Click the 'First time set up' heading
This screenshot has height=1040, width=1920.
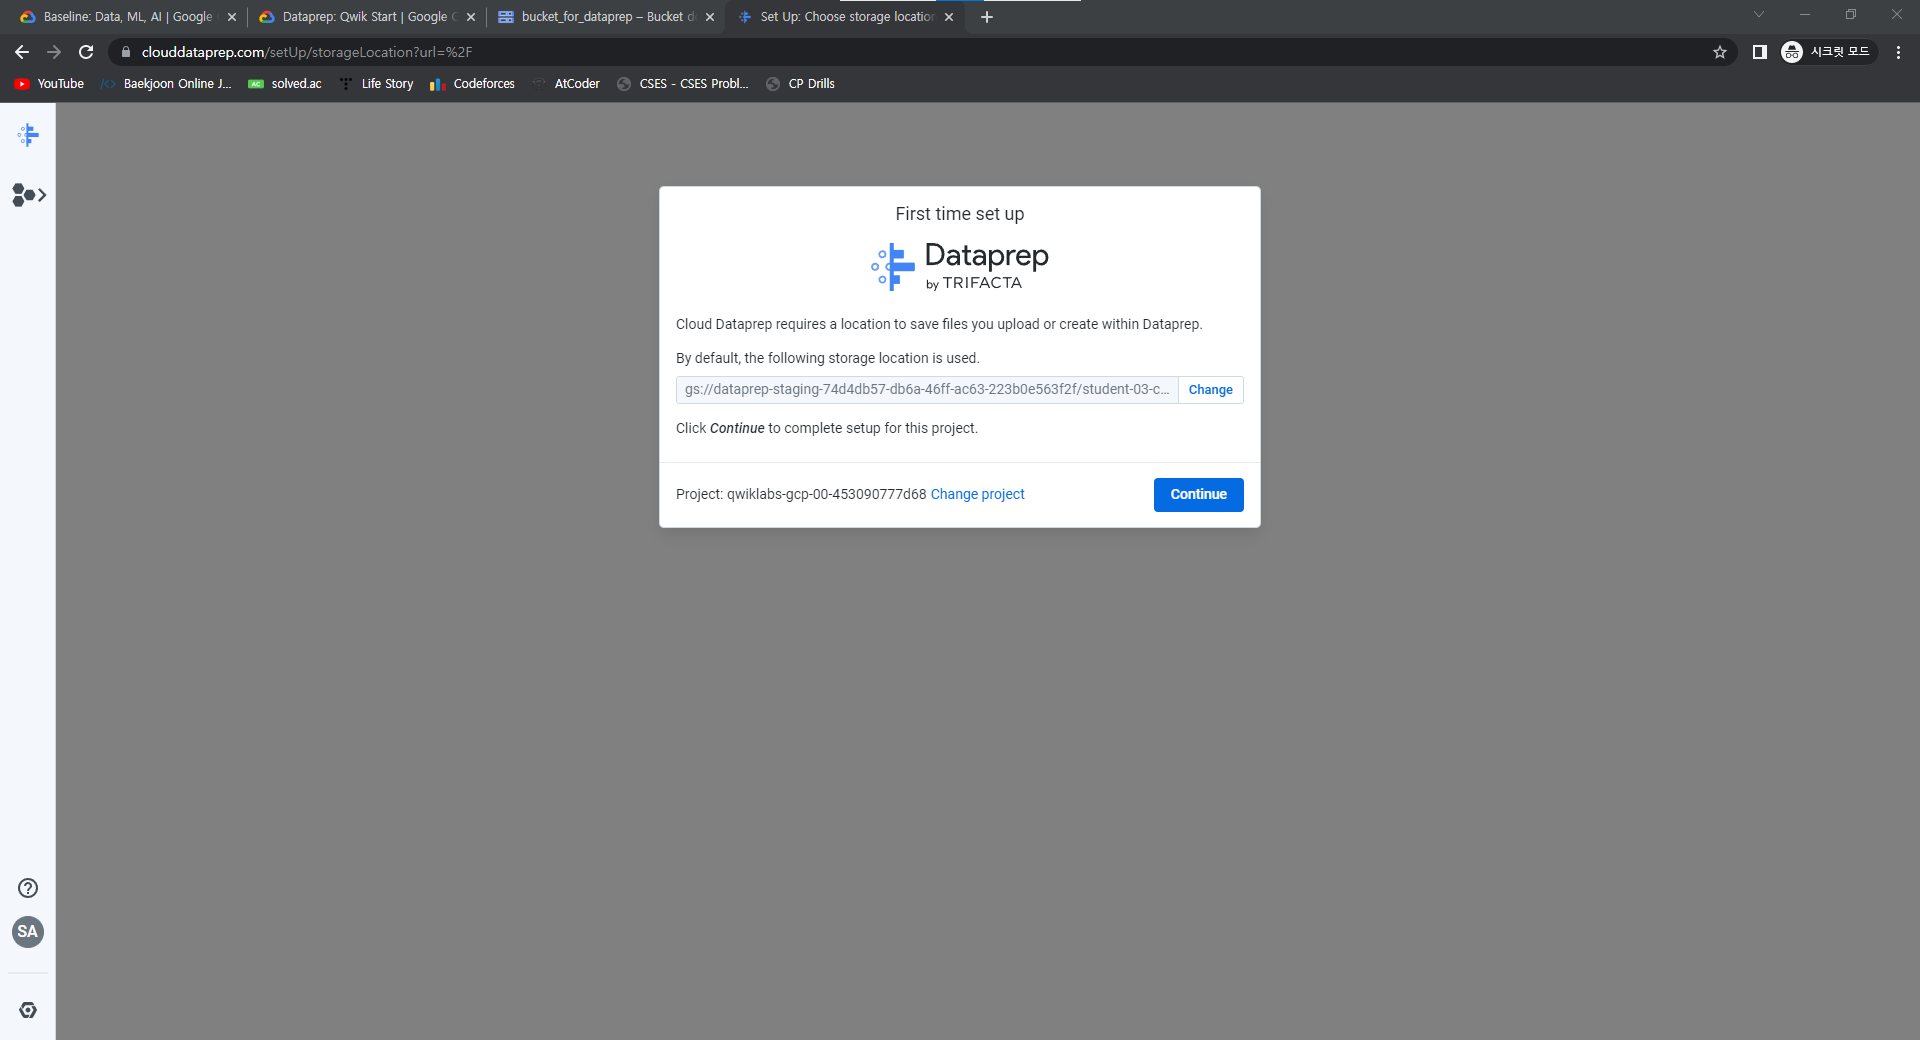[960, 214]
